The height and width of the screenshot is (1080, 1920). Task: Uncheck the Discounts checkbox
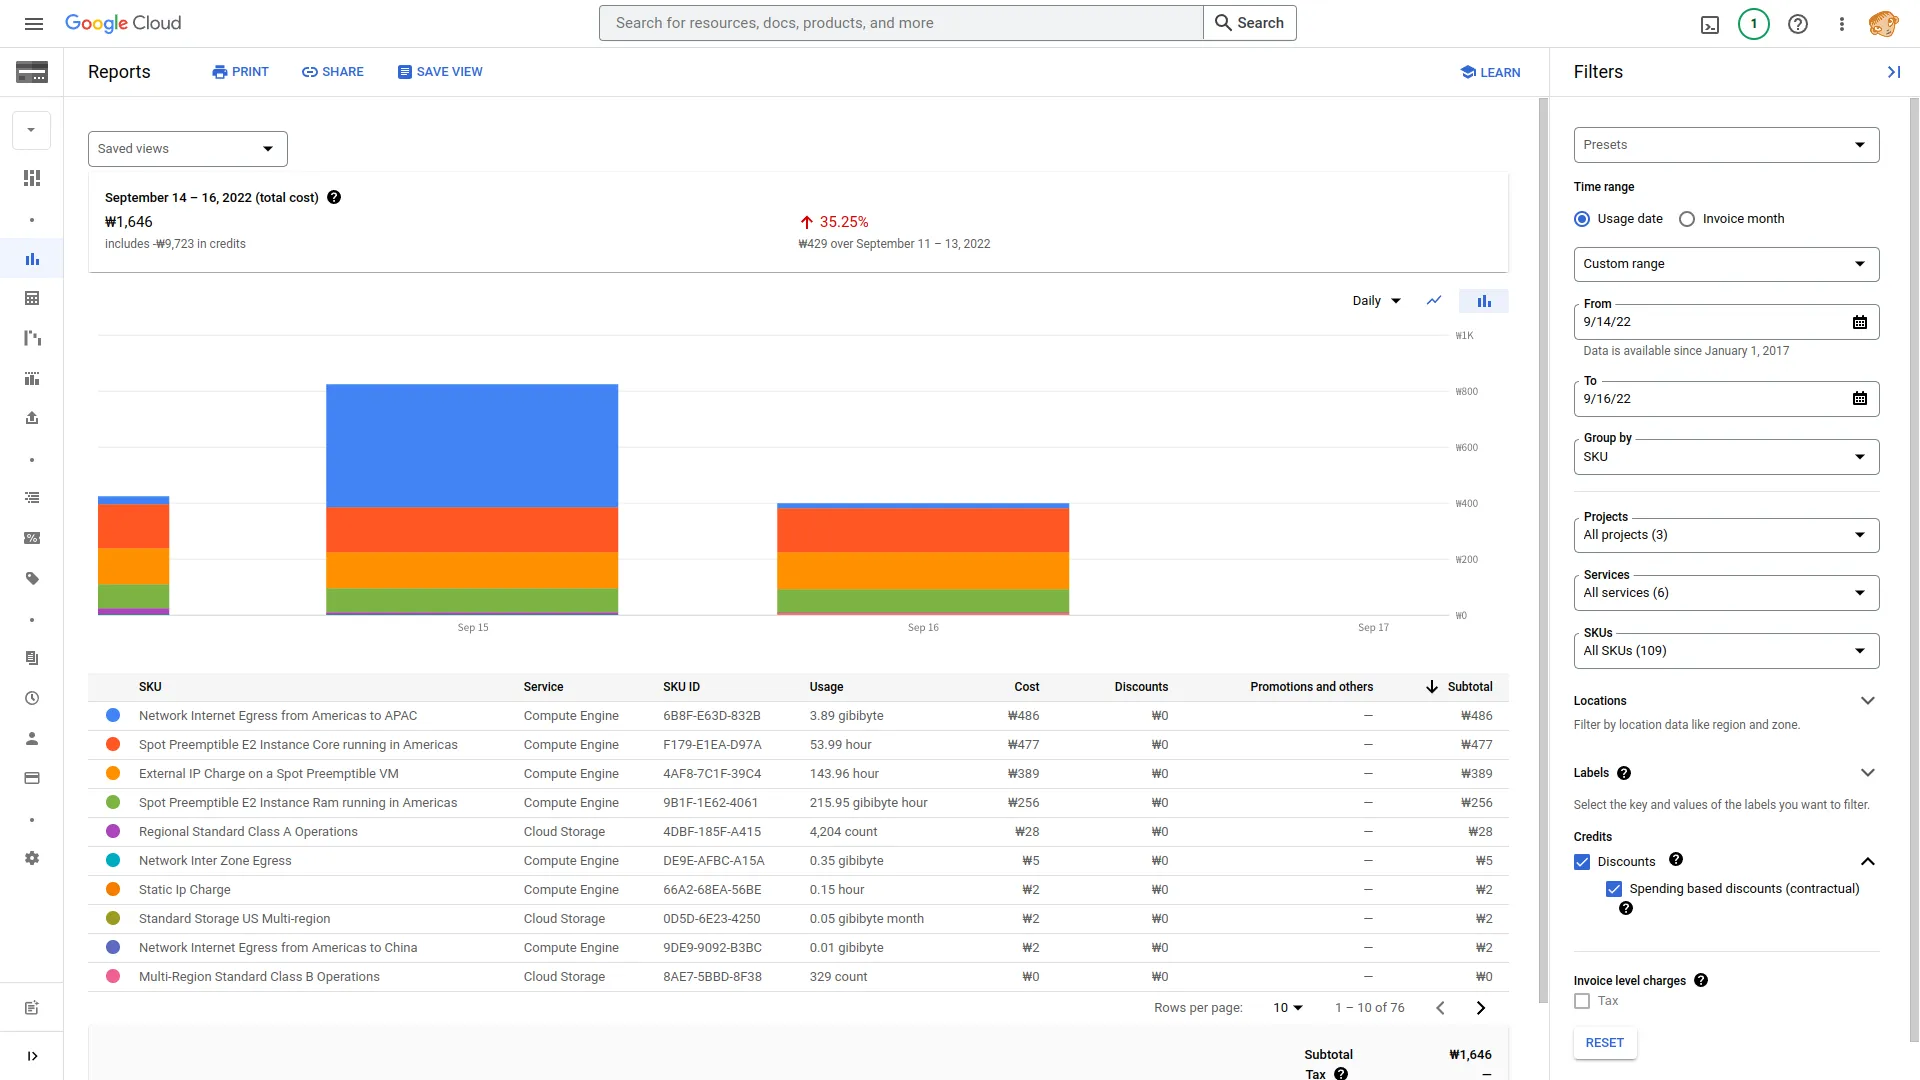click(x=1582, y=862)
